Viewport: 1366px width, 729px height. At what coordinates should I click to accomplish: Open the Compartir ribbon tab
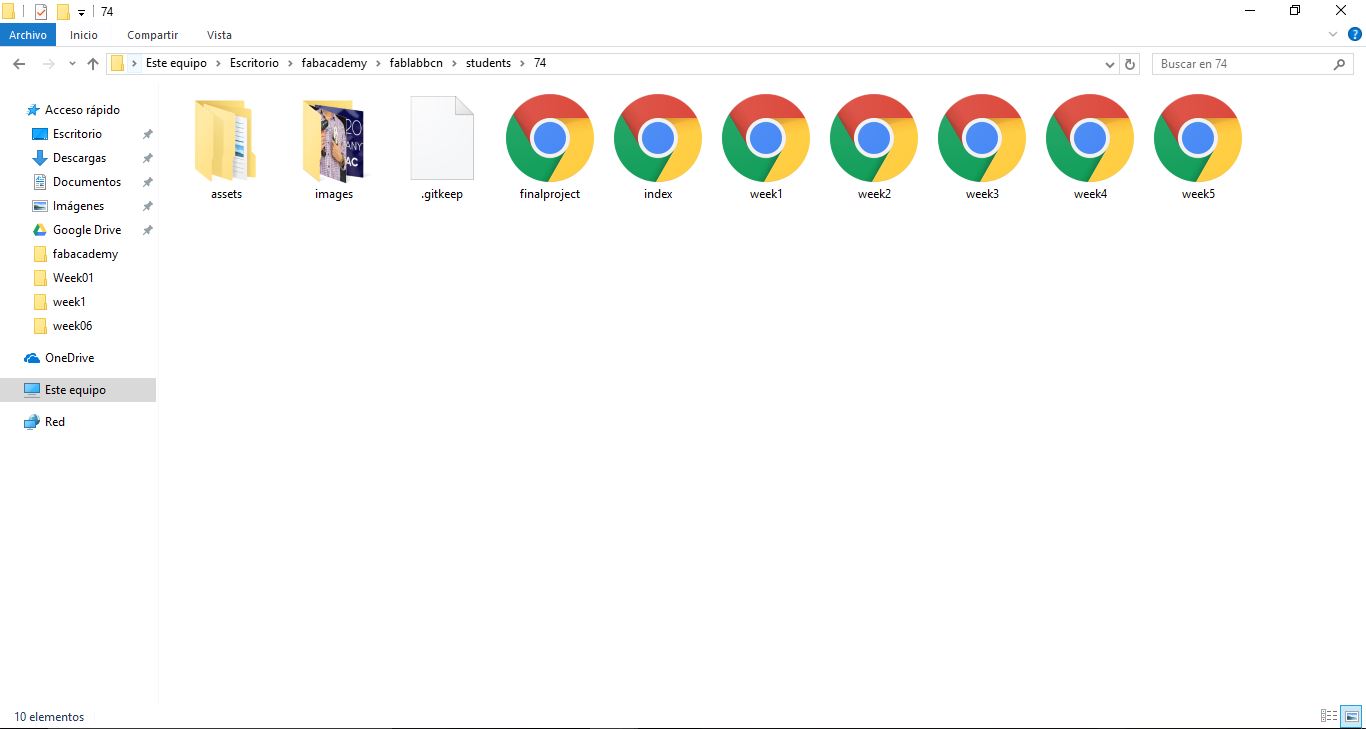(x=152, y=35)
